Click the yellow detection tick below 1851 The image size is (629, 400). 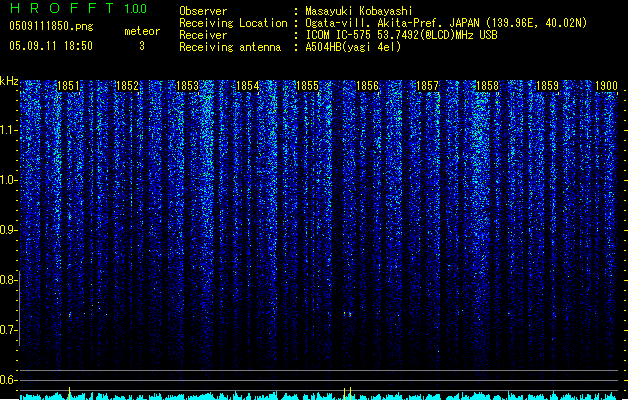tap(70, 393)
